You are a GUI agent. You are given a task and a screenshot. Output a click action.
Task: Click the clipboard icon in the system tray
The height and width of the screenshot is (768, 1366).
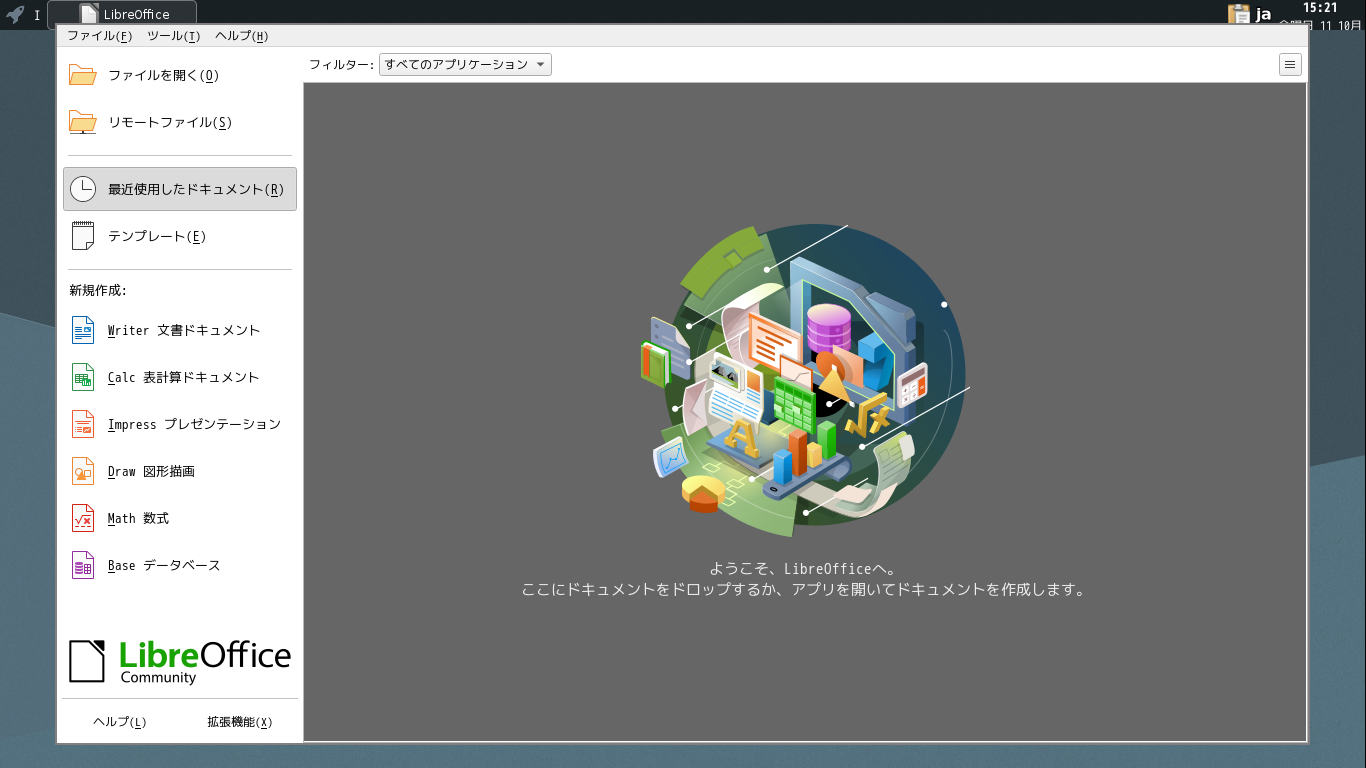click(x=1239, y=14)
